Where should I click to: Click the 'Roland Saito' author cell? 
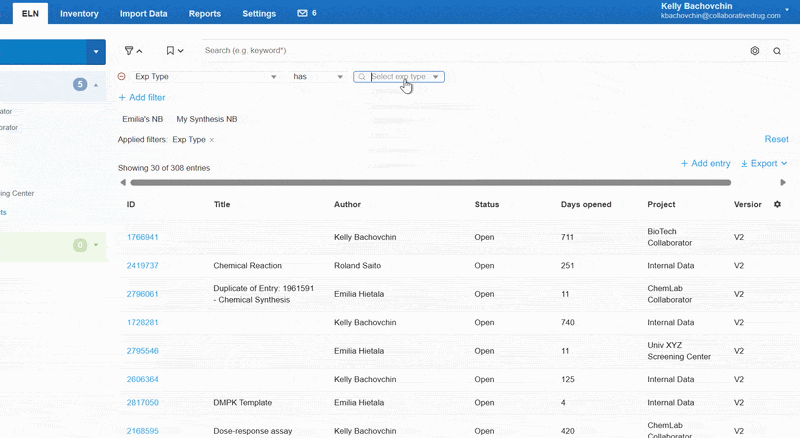357,265
